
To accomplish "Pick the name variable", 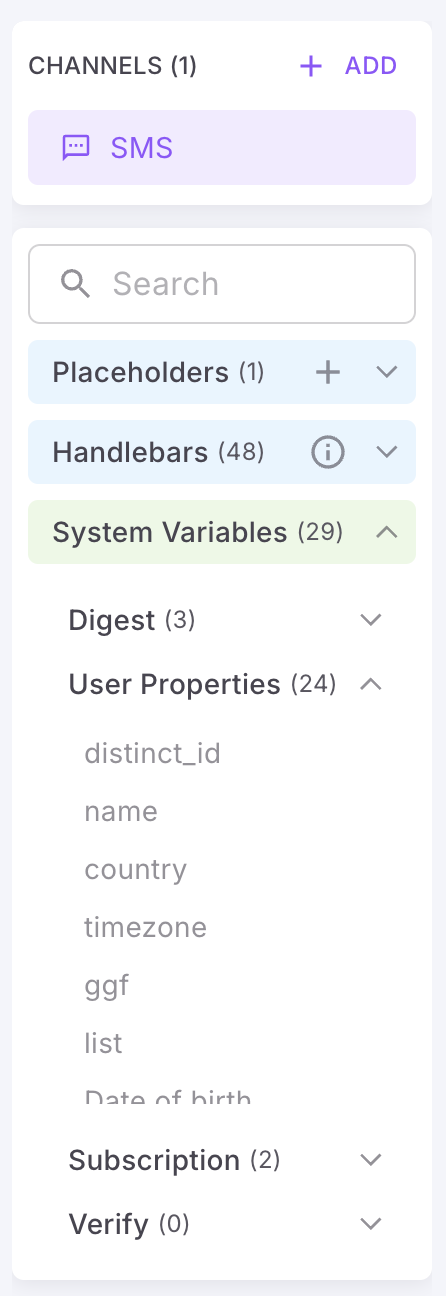I will click(121, 811).
